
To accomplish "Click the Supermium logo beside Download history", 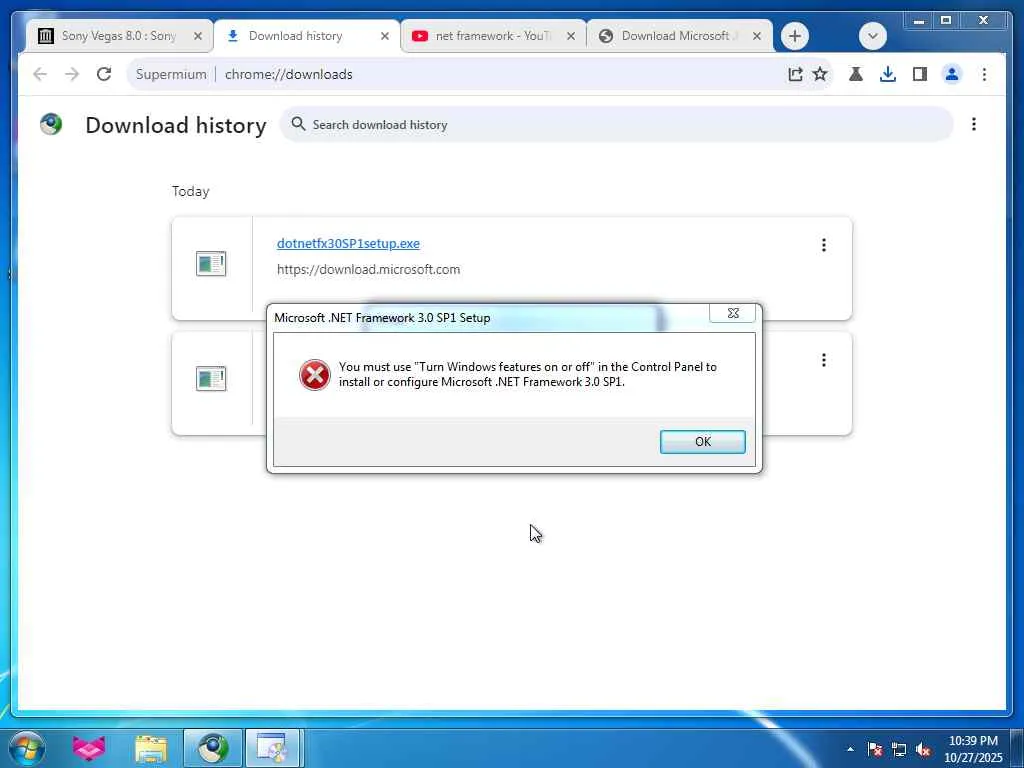I will coord(51,124).
